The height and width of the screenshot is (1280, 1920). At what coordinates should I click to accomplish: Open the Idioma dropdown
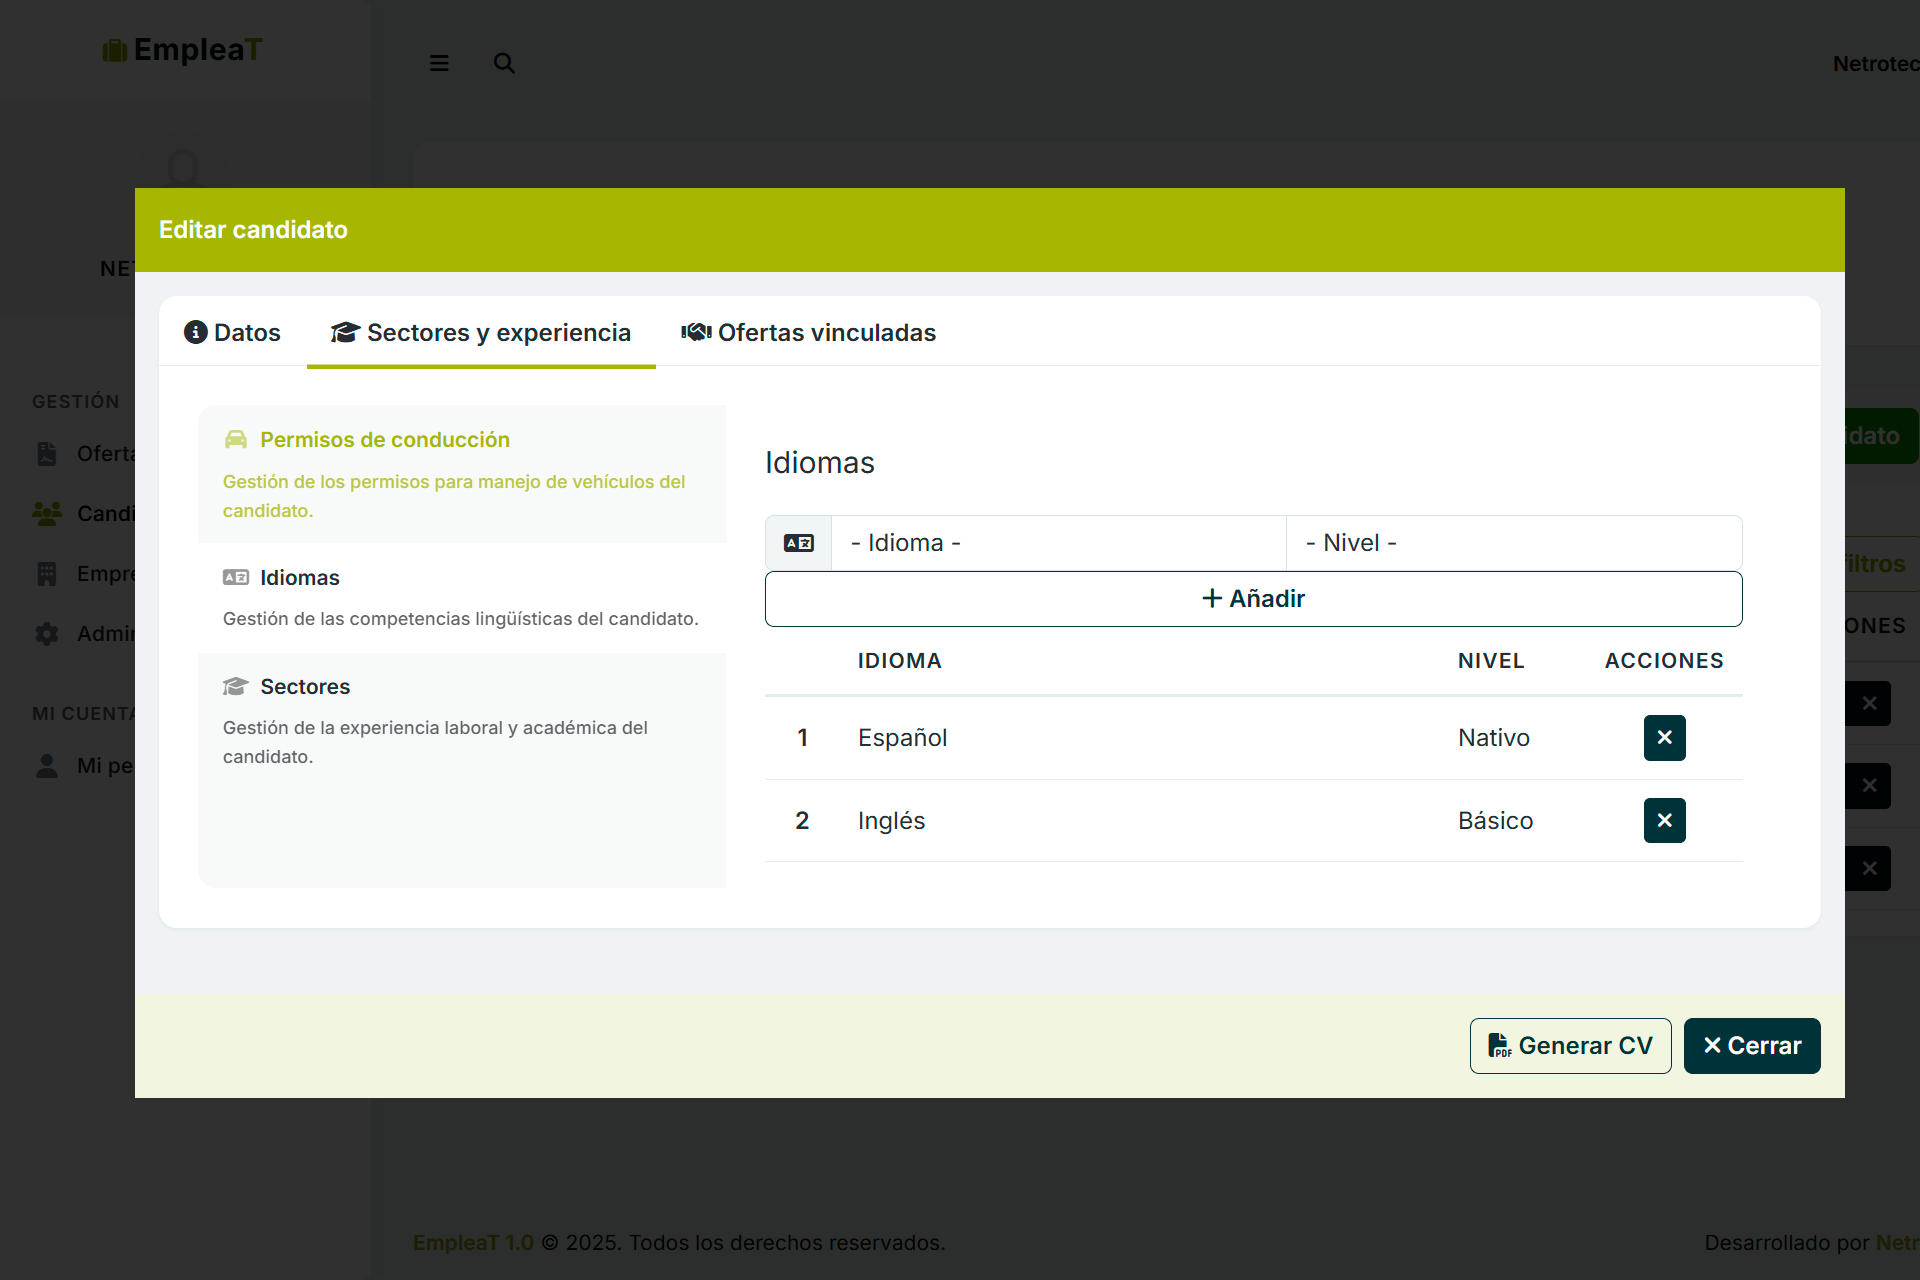(1059, 543)
